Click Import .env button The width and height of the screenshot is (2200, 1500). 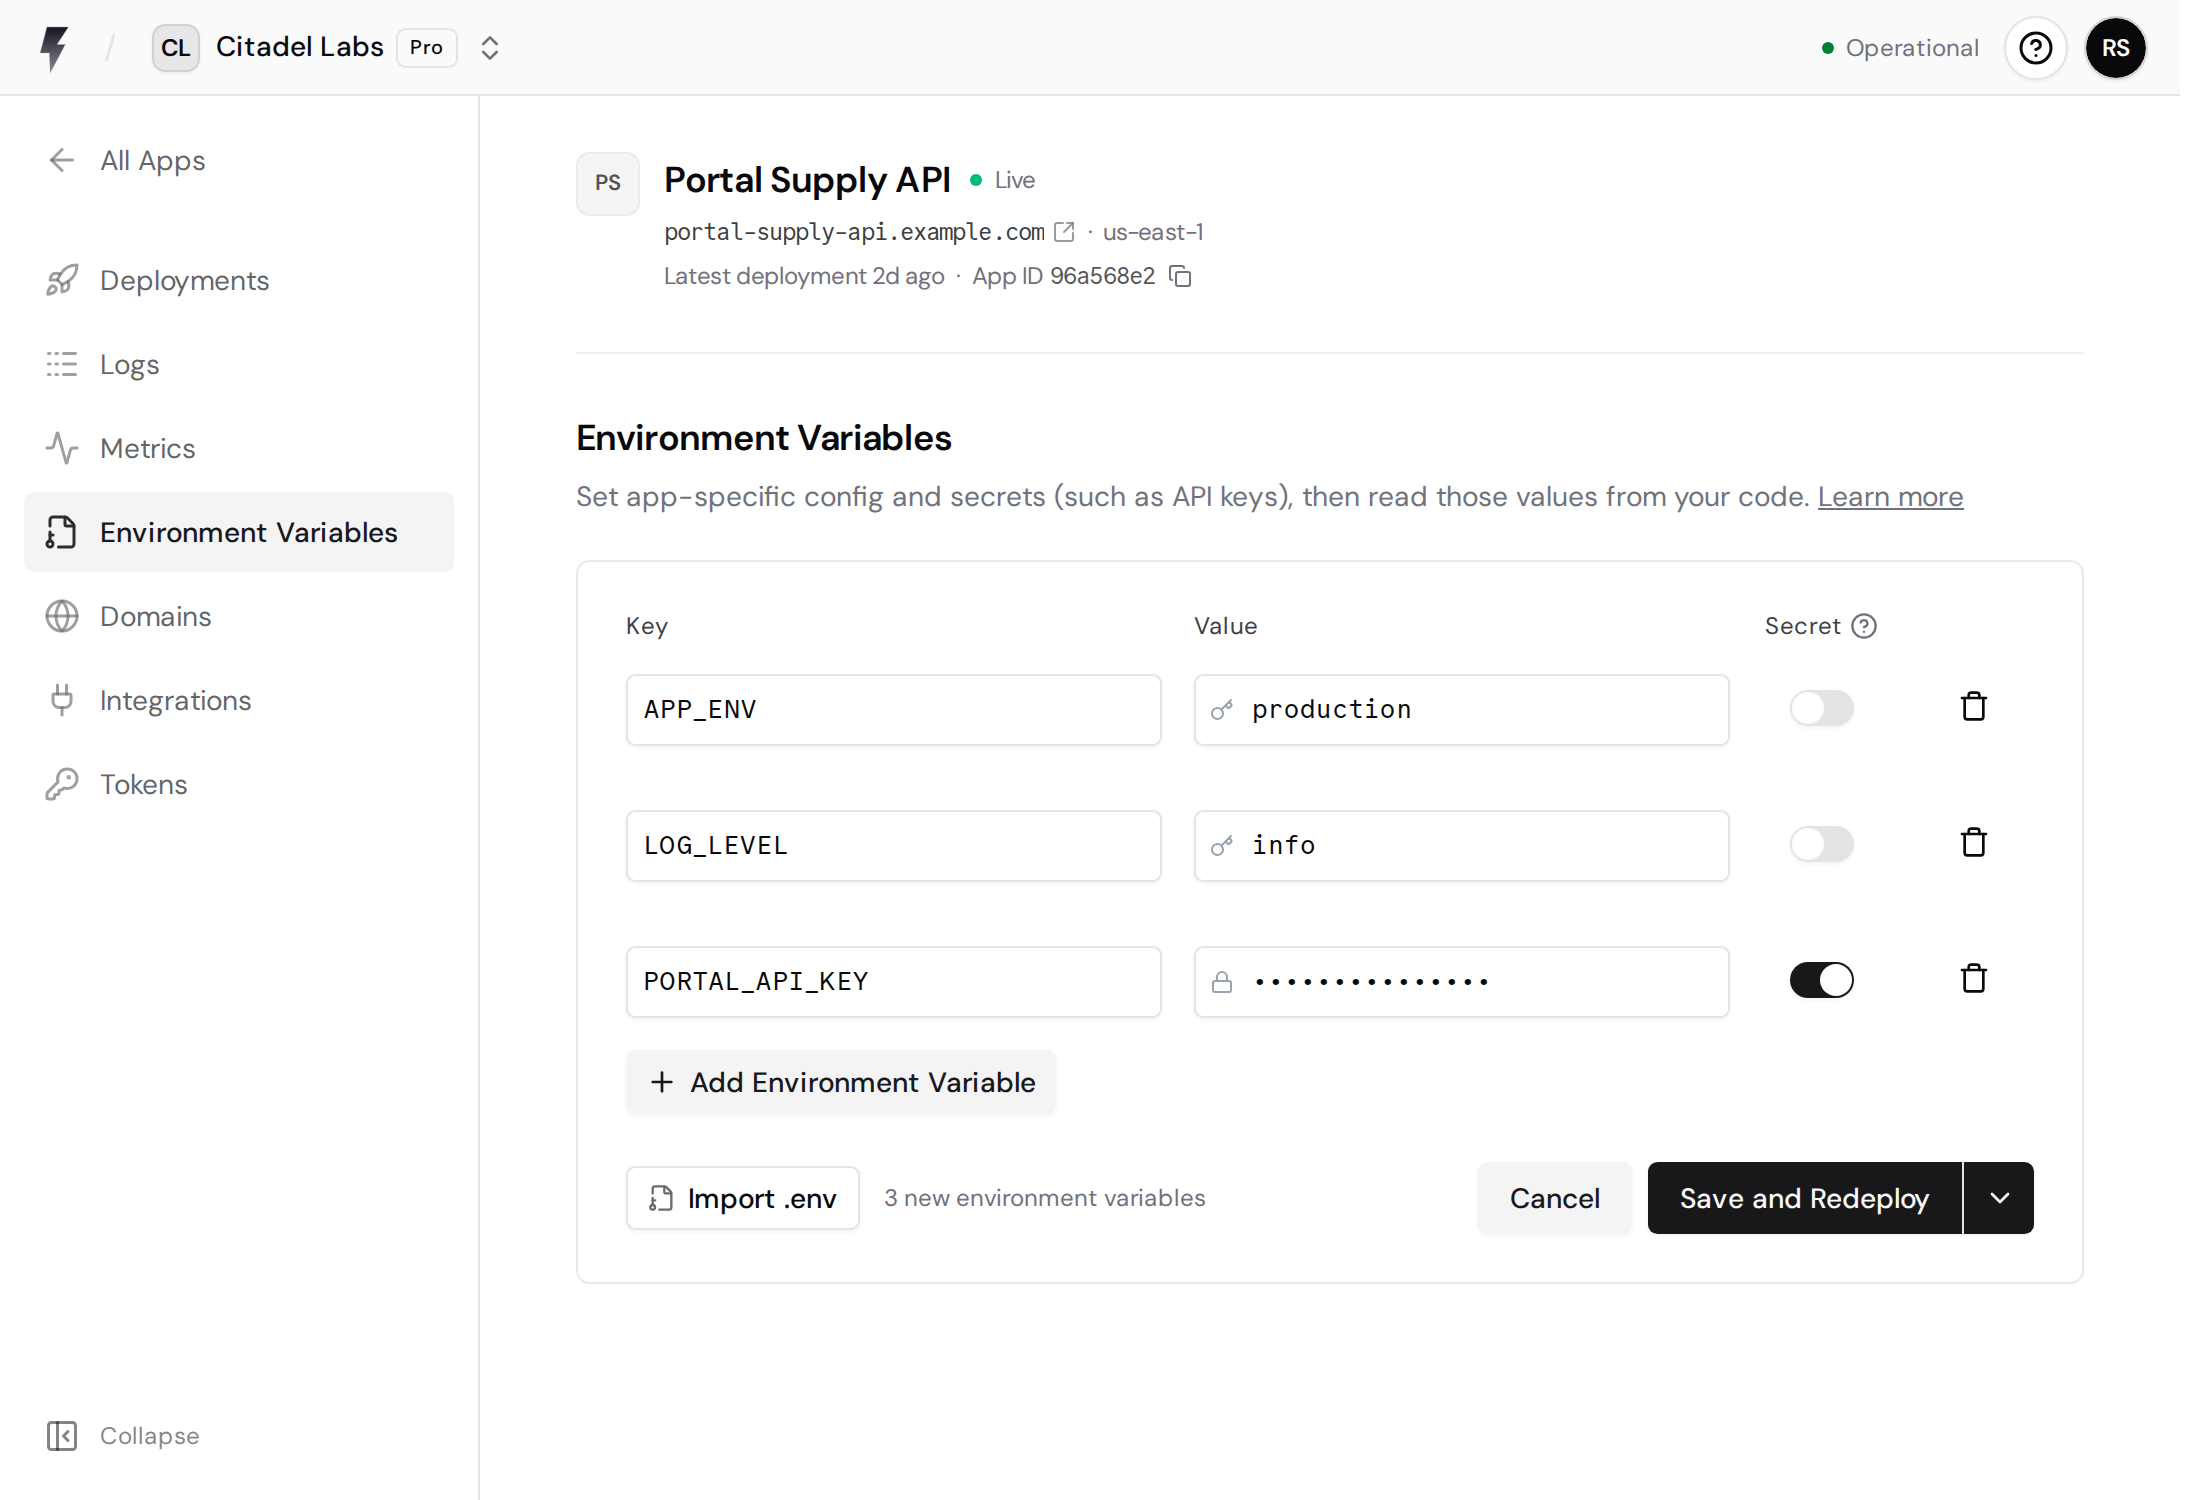point(742,1198)
